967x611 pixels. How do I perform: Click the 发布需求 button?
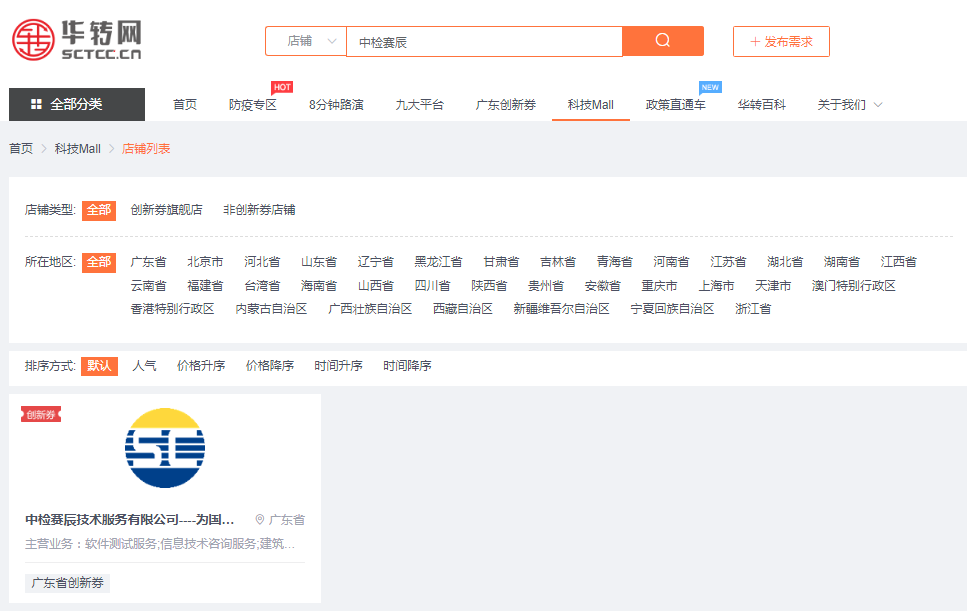(x=781, y=41)
